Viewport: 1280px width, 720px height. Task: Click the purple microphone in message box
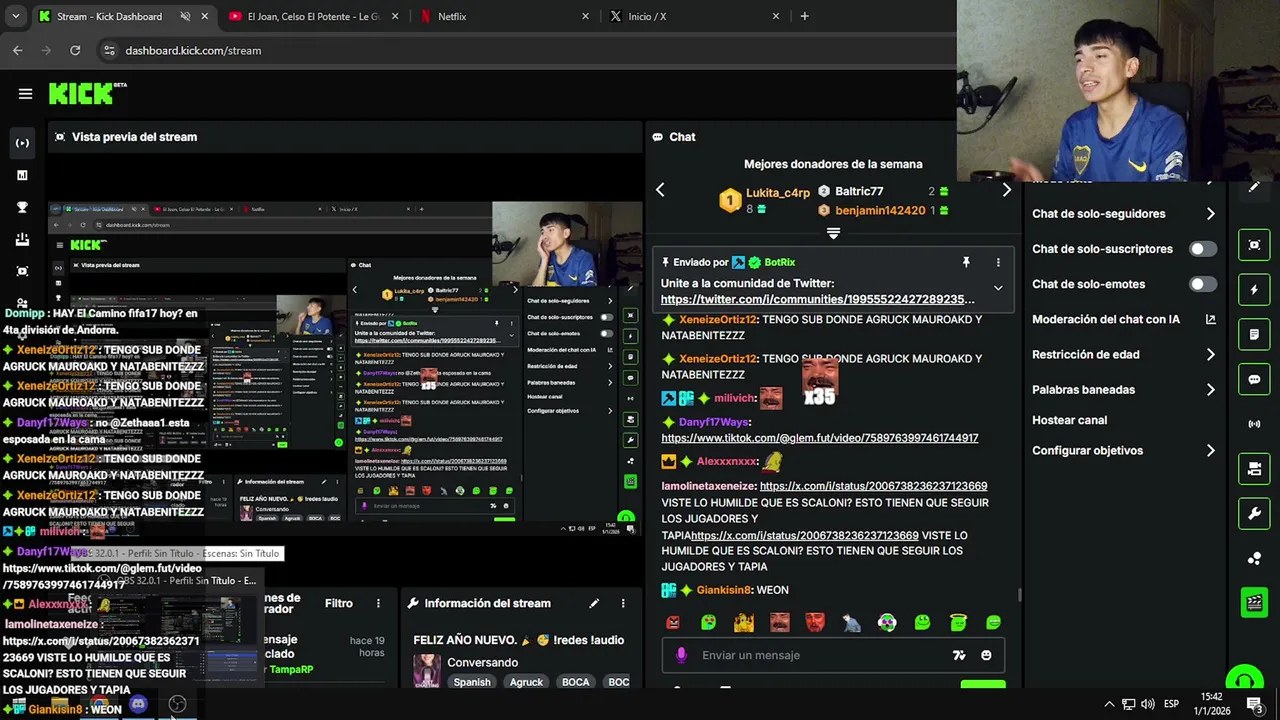point(681,655)
